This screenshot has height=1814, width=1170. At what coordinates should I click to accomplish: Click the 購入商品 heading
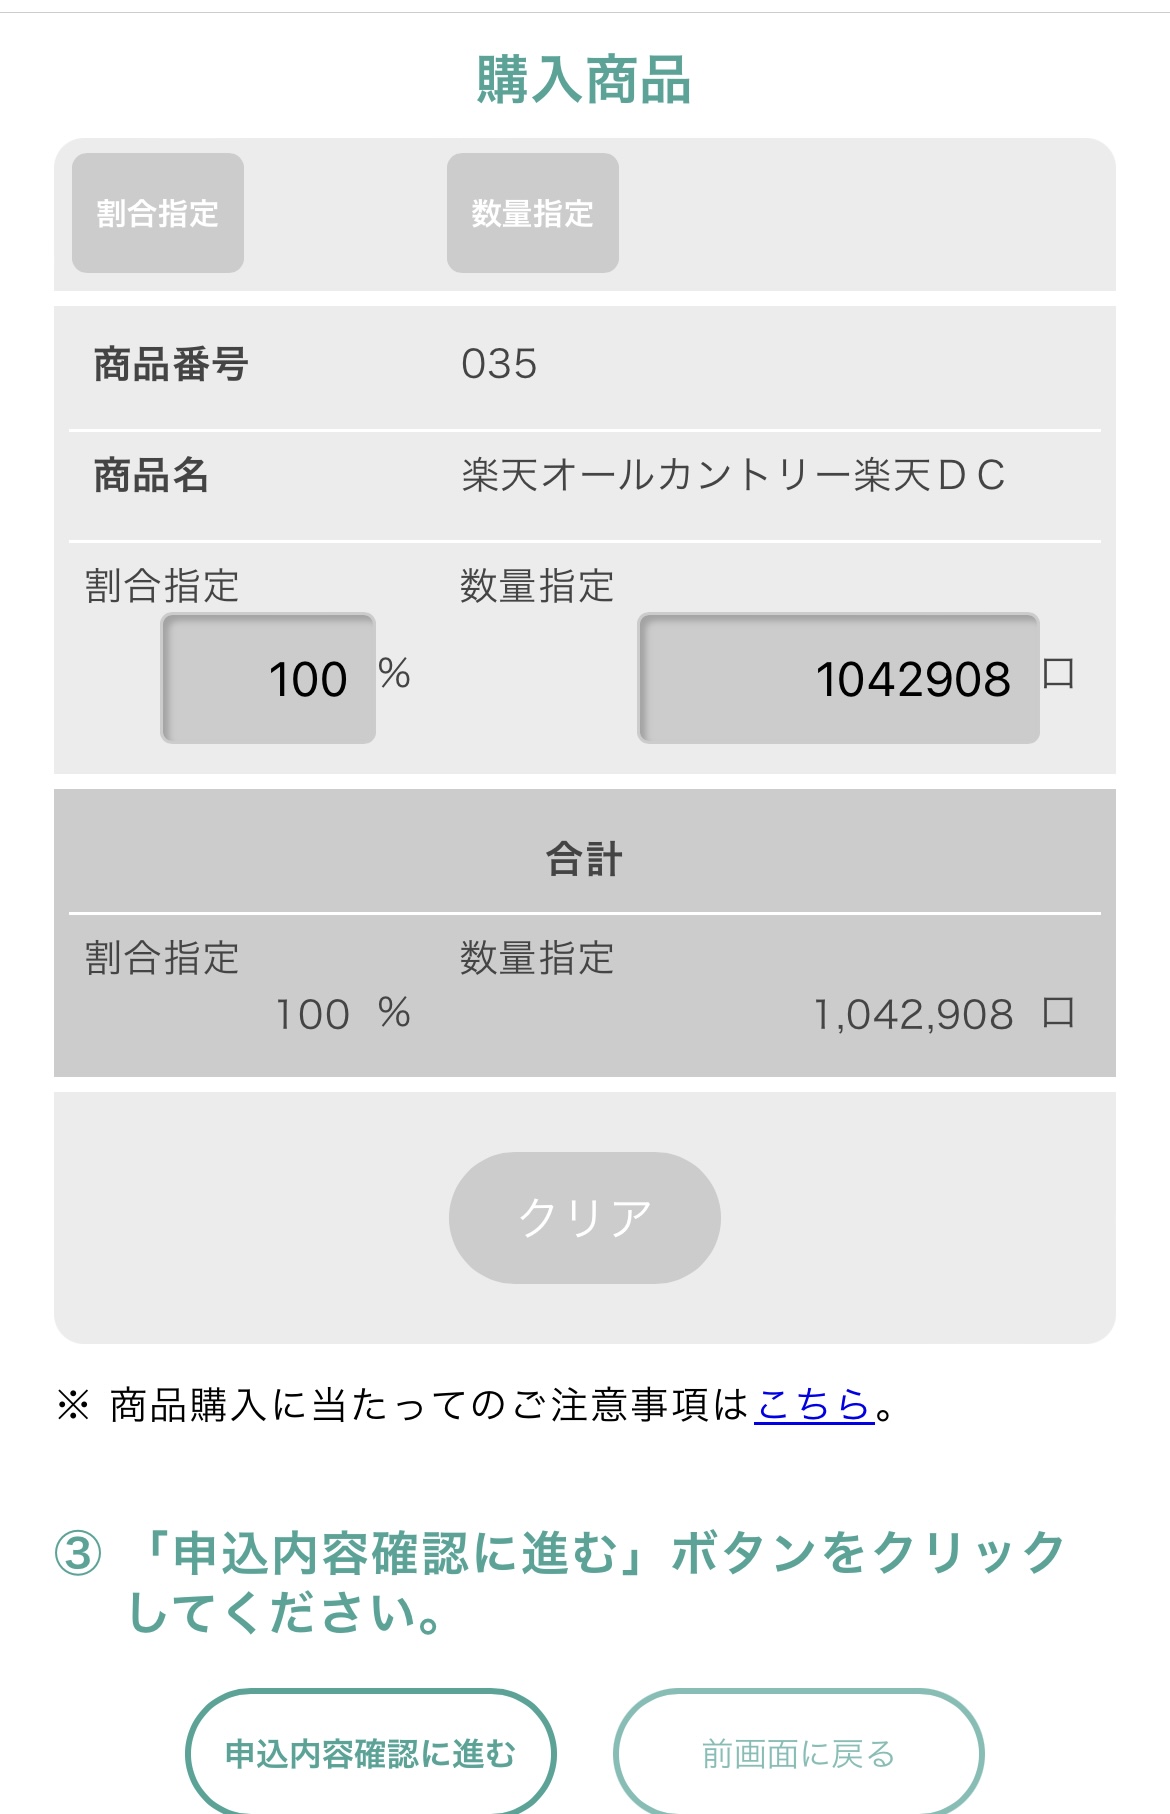[584, 80]
